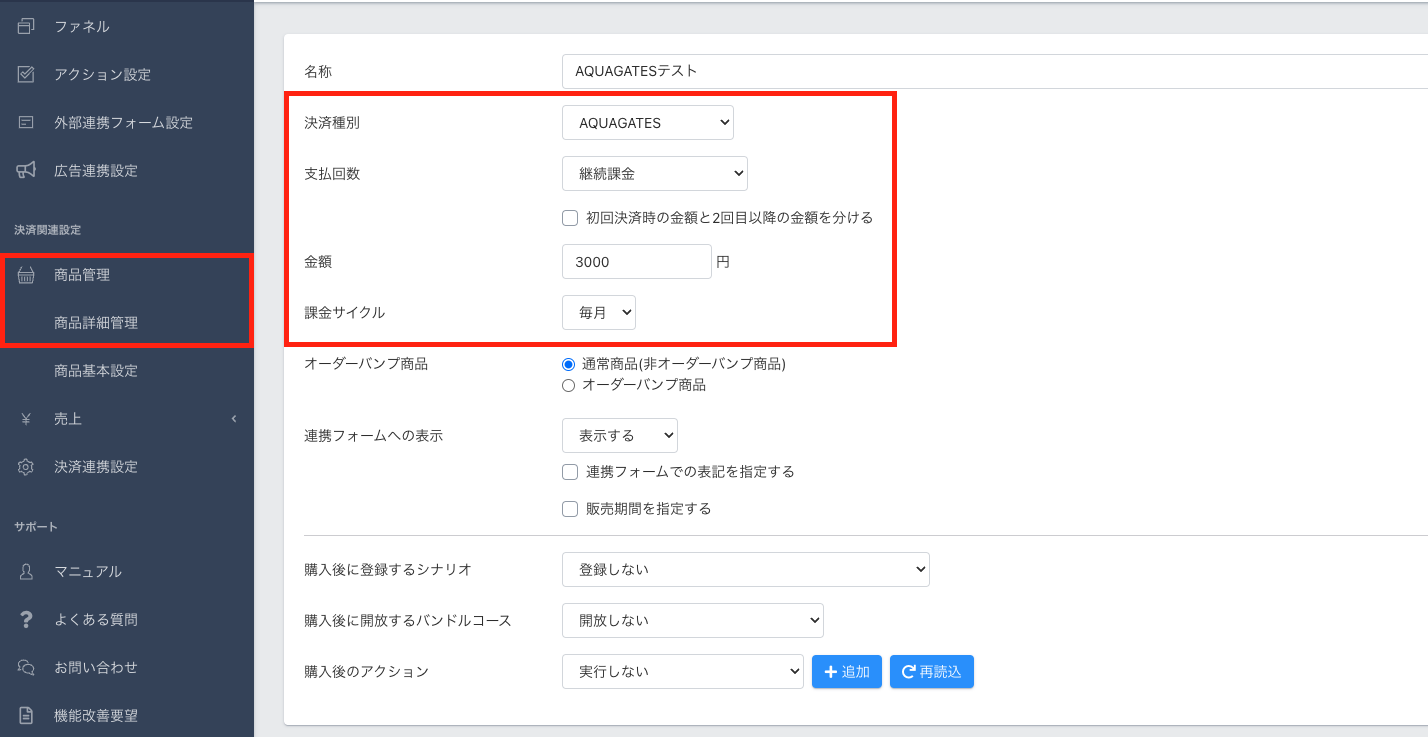Click the payment integration gear icon
Screen dimensions: 1428x737
pos(26,467)
